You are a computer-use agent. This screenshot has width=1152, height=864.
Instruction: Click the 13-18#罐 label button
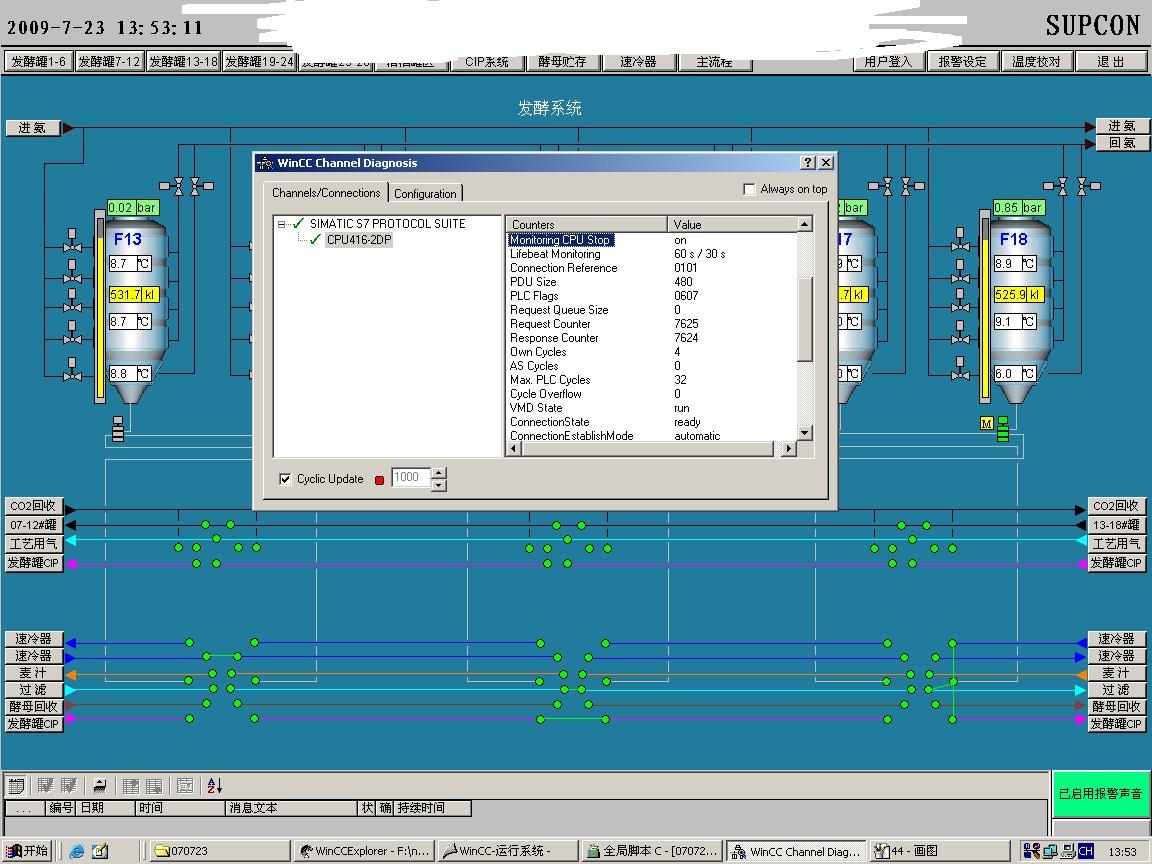pos(1115,525)
